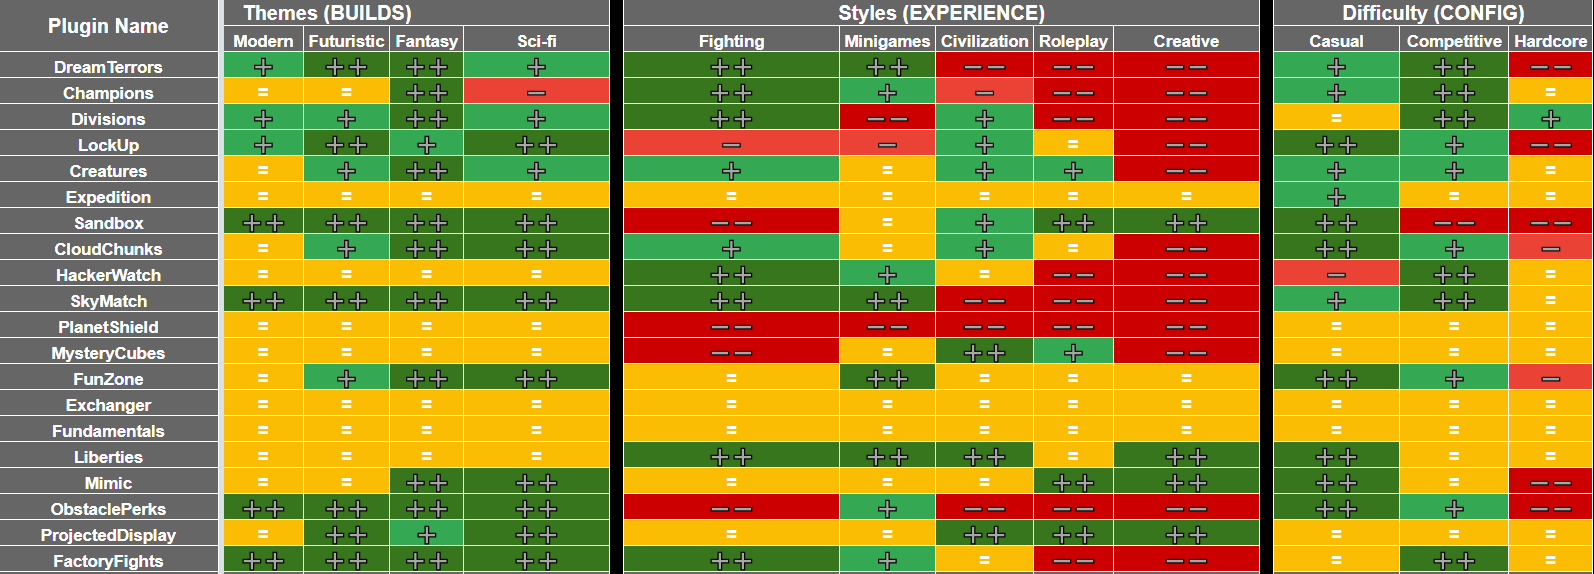
Task: Click the minus symbol in Champions Sci-fi cell
Action: pyautogui.click(x=536, y=93)
